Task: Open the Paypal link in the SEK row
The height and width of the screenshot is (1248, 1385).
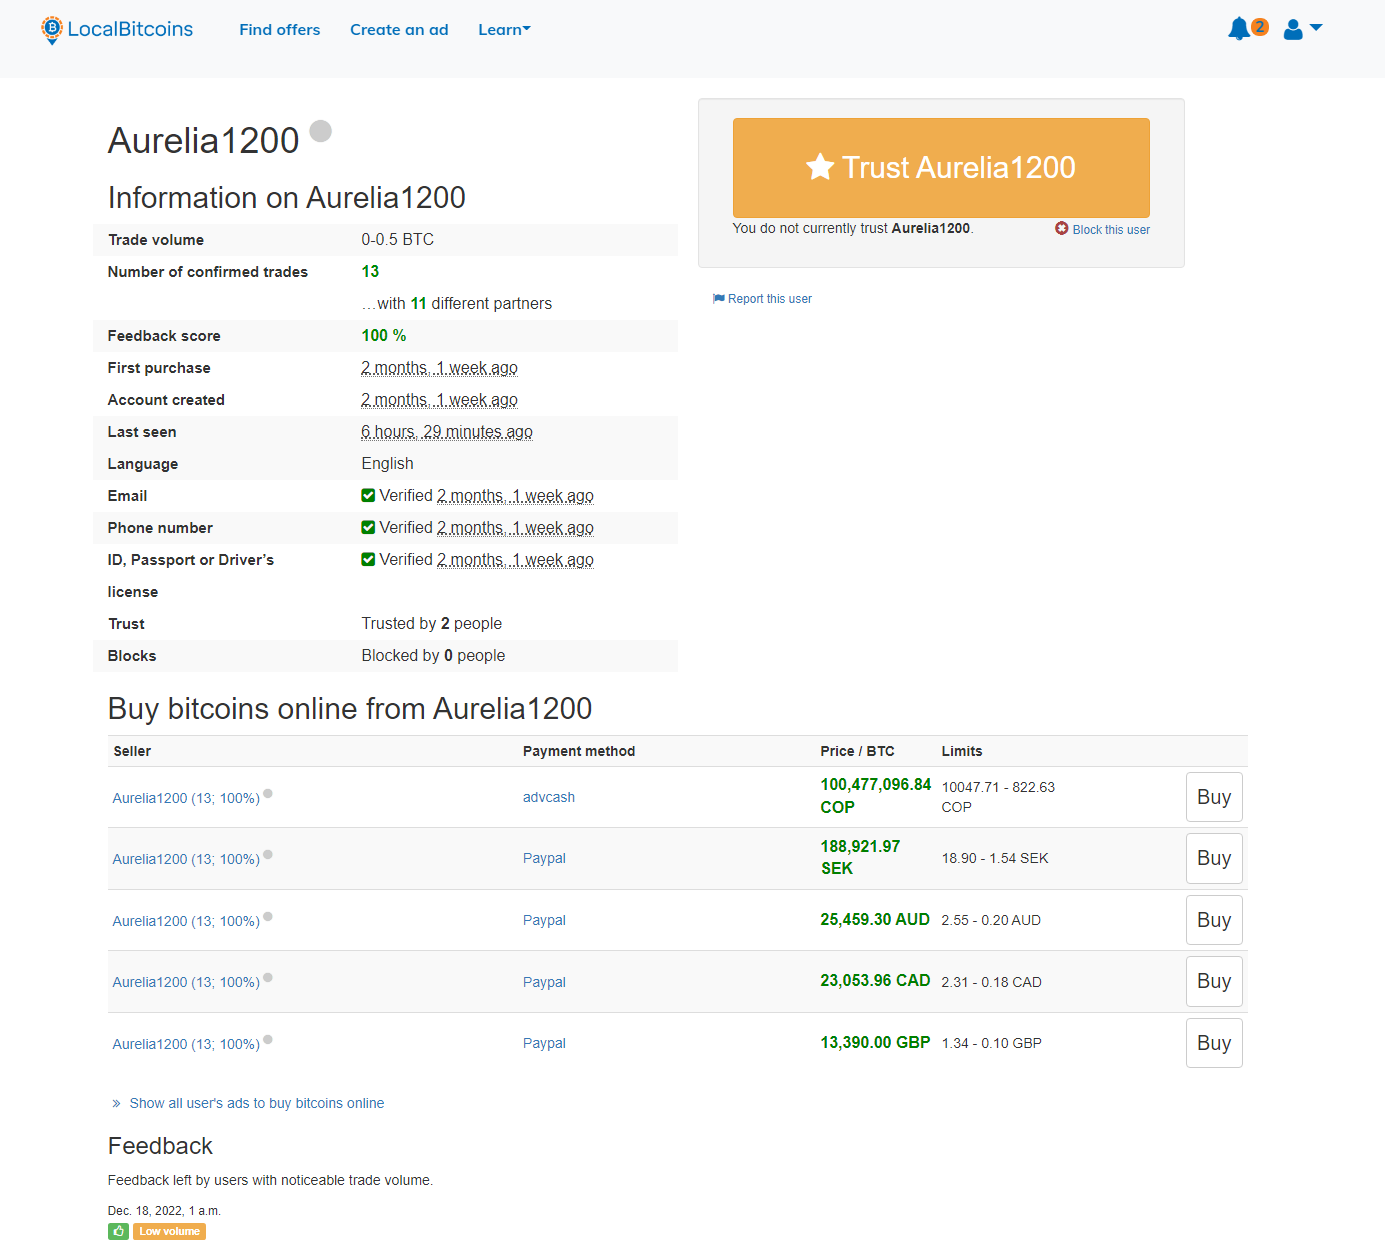Action: click(544, 858)
